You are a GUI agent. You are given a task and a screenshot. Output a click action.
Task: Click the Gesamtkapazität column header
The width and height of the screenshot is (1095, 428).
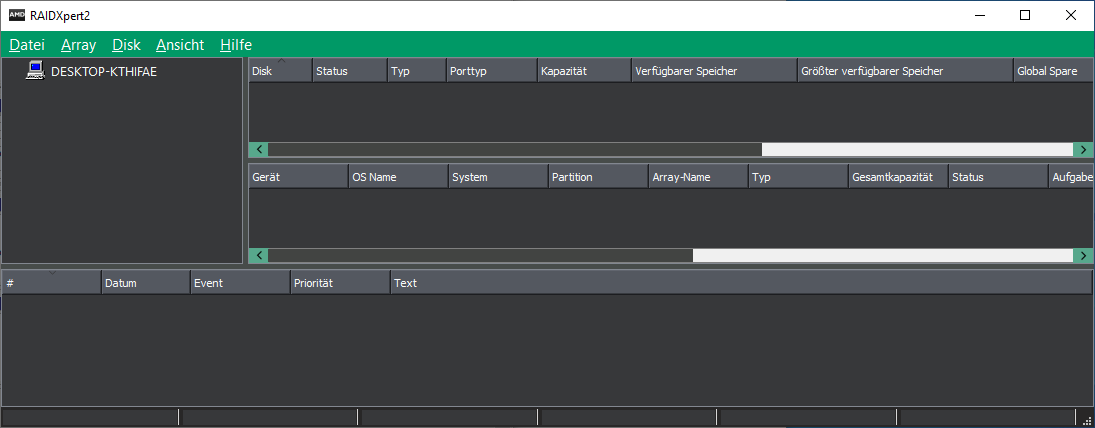point(897,177)
